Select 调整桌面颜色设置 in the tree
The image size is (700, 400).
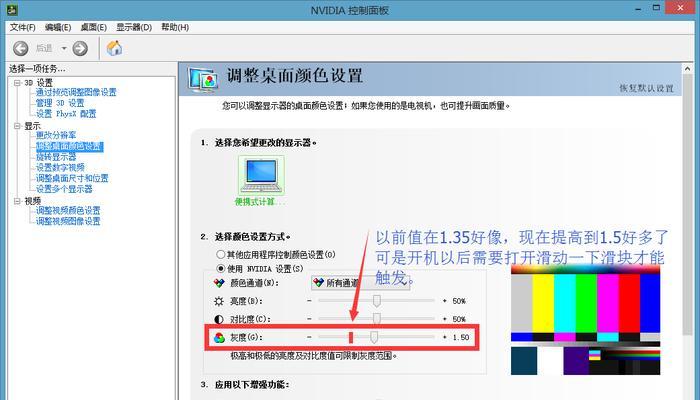click(69, 146)
